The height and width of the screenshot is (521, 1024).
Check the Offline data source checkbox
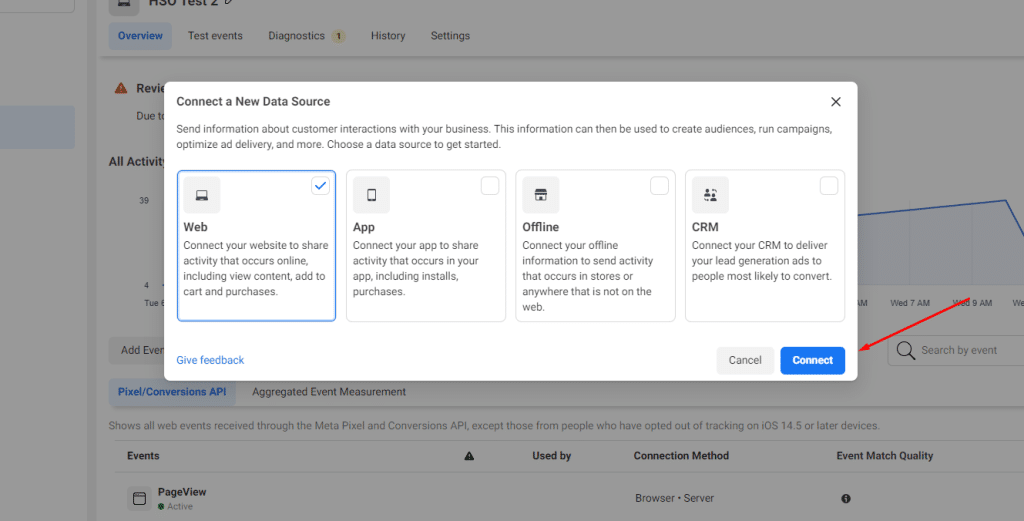[x=659, y=186]
